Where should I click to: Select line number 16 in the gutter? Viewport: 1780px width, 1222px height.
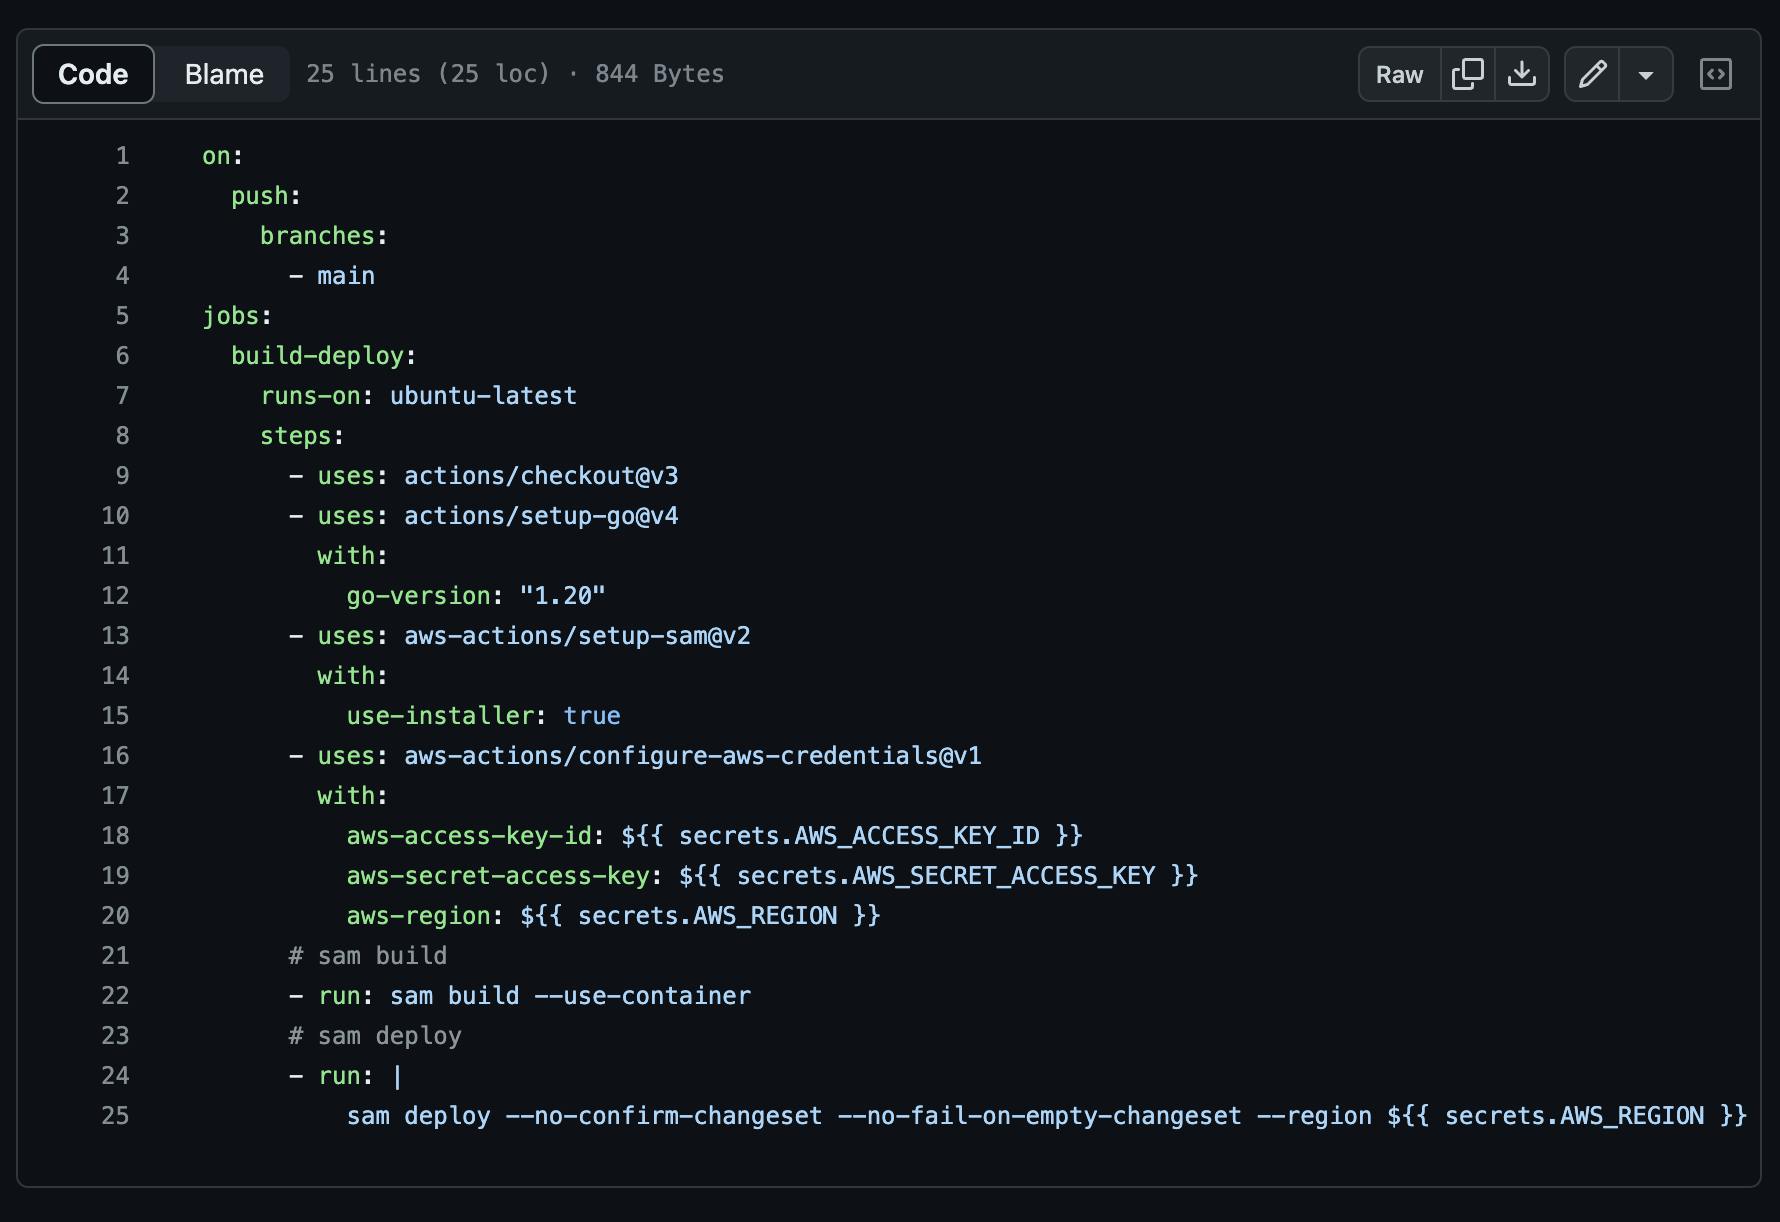[x=116, y=756]
